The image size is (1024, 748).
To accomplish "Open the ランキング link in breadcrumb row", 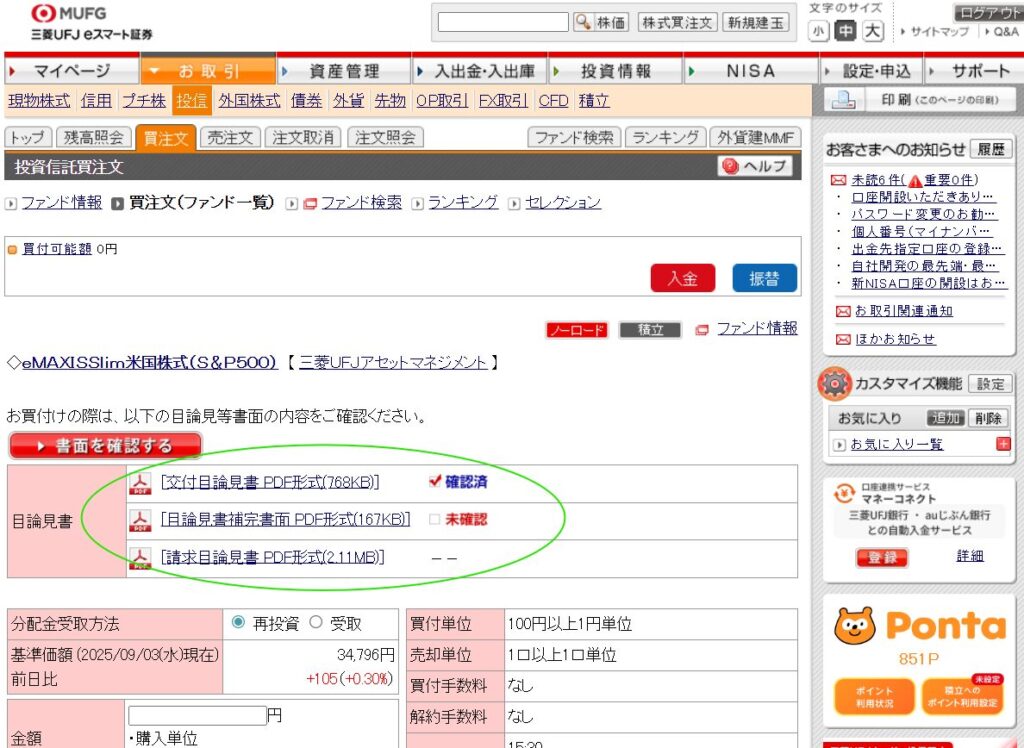I will pos(463,203).
